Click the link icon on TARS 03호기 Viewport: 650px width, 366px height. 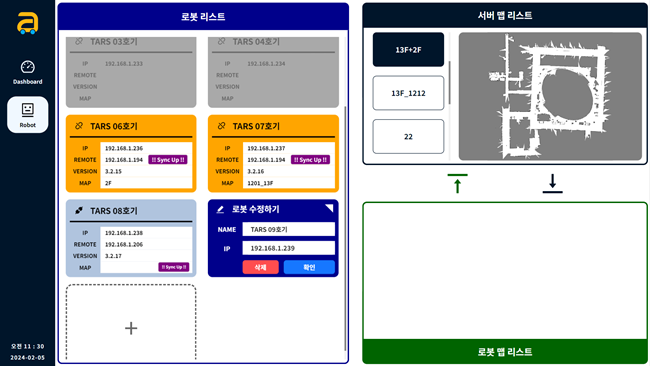[79, 41]
